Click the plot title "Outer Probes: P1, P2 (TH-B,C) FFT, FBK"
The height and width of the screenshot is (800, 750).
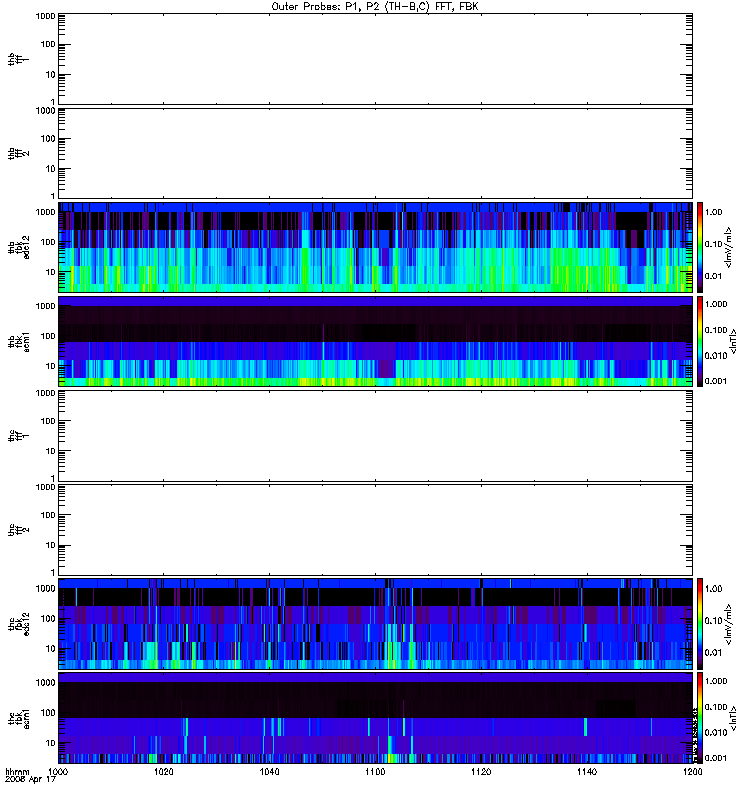(375, 7)
